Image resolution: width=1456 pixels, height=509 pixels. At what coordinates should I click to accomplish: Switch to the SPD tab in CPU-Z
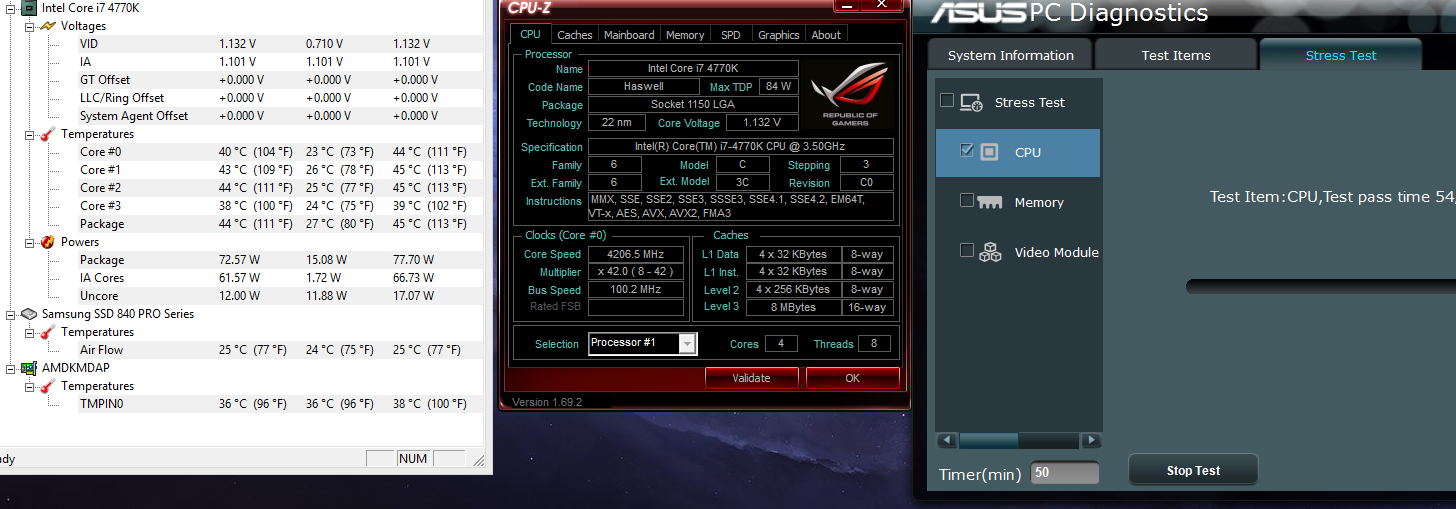point(731,35)
